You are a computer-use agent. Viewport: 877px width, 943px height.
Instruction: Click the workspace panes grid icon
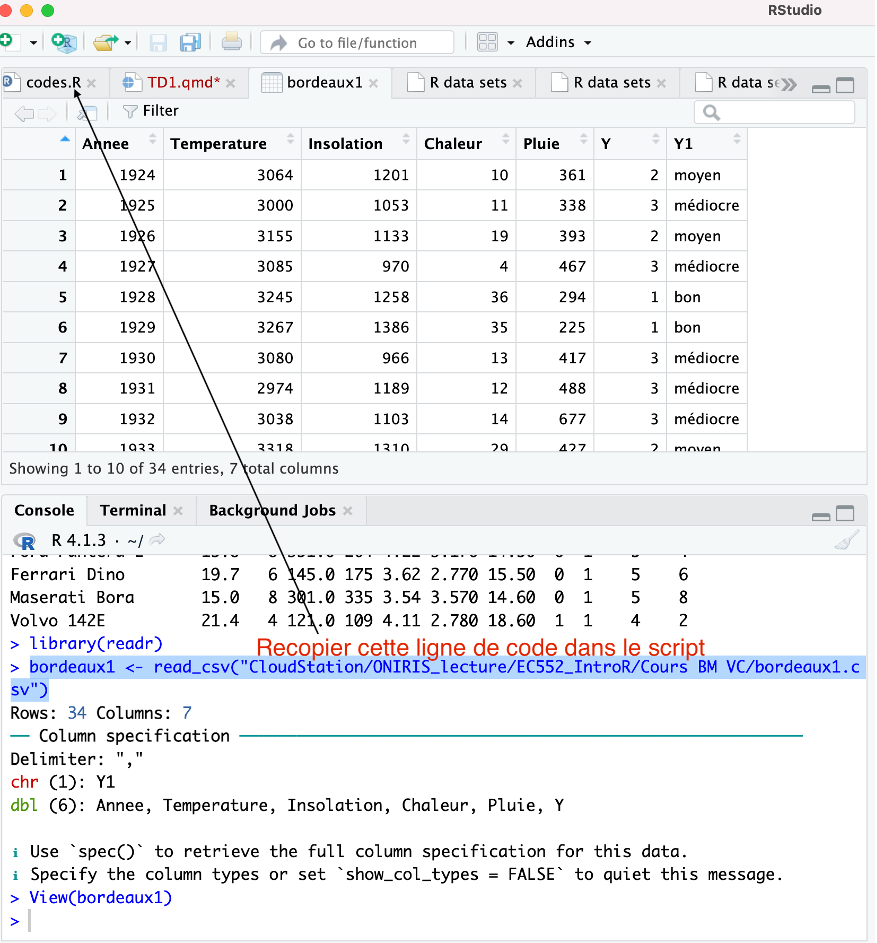coord(487,42)
